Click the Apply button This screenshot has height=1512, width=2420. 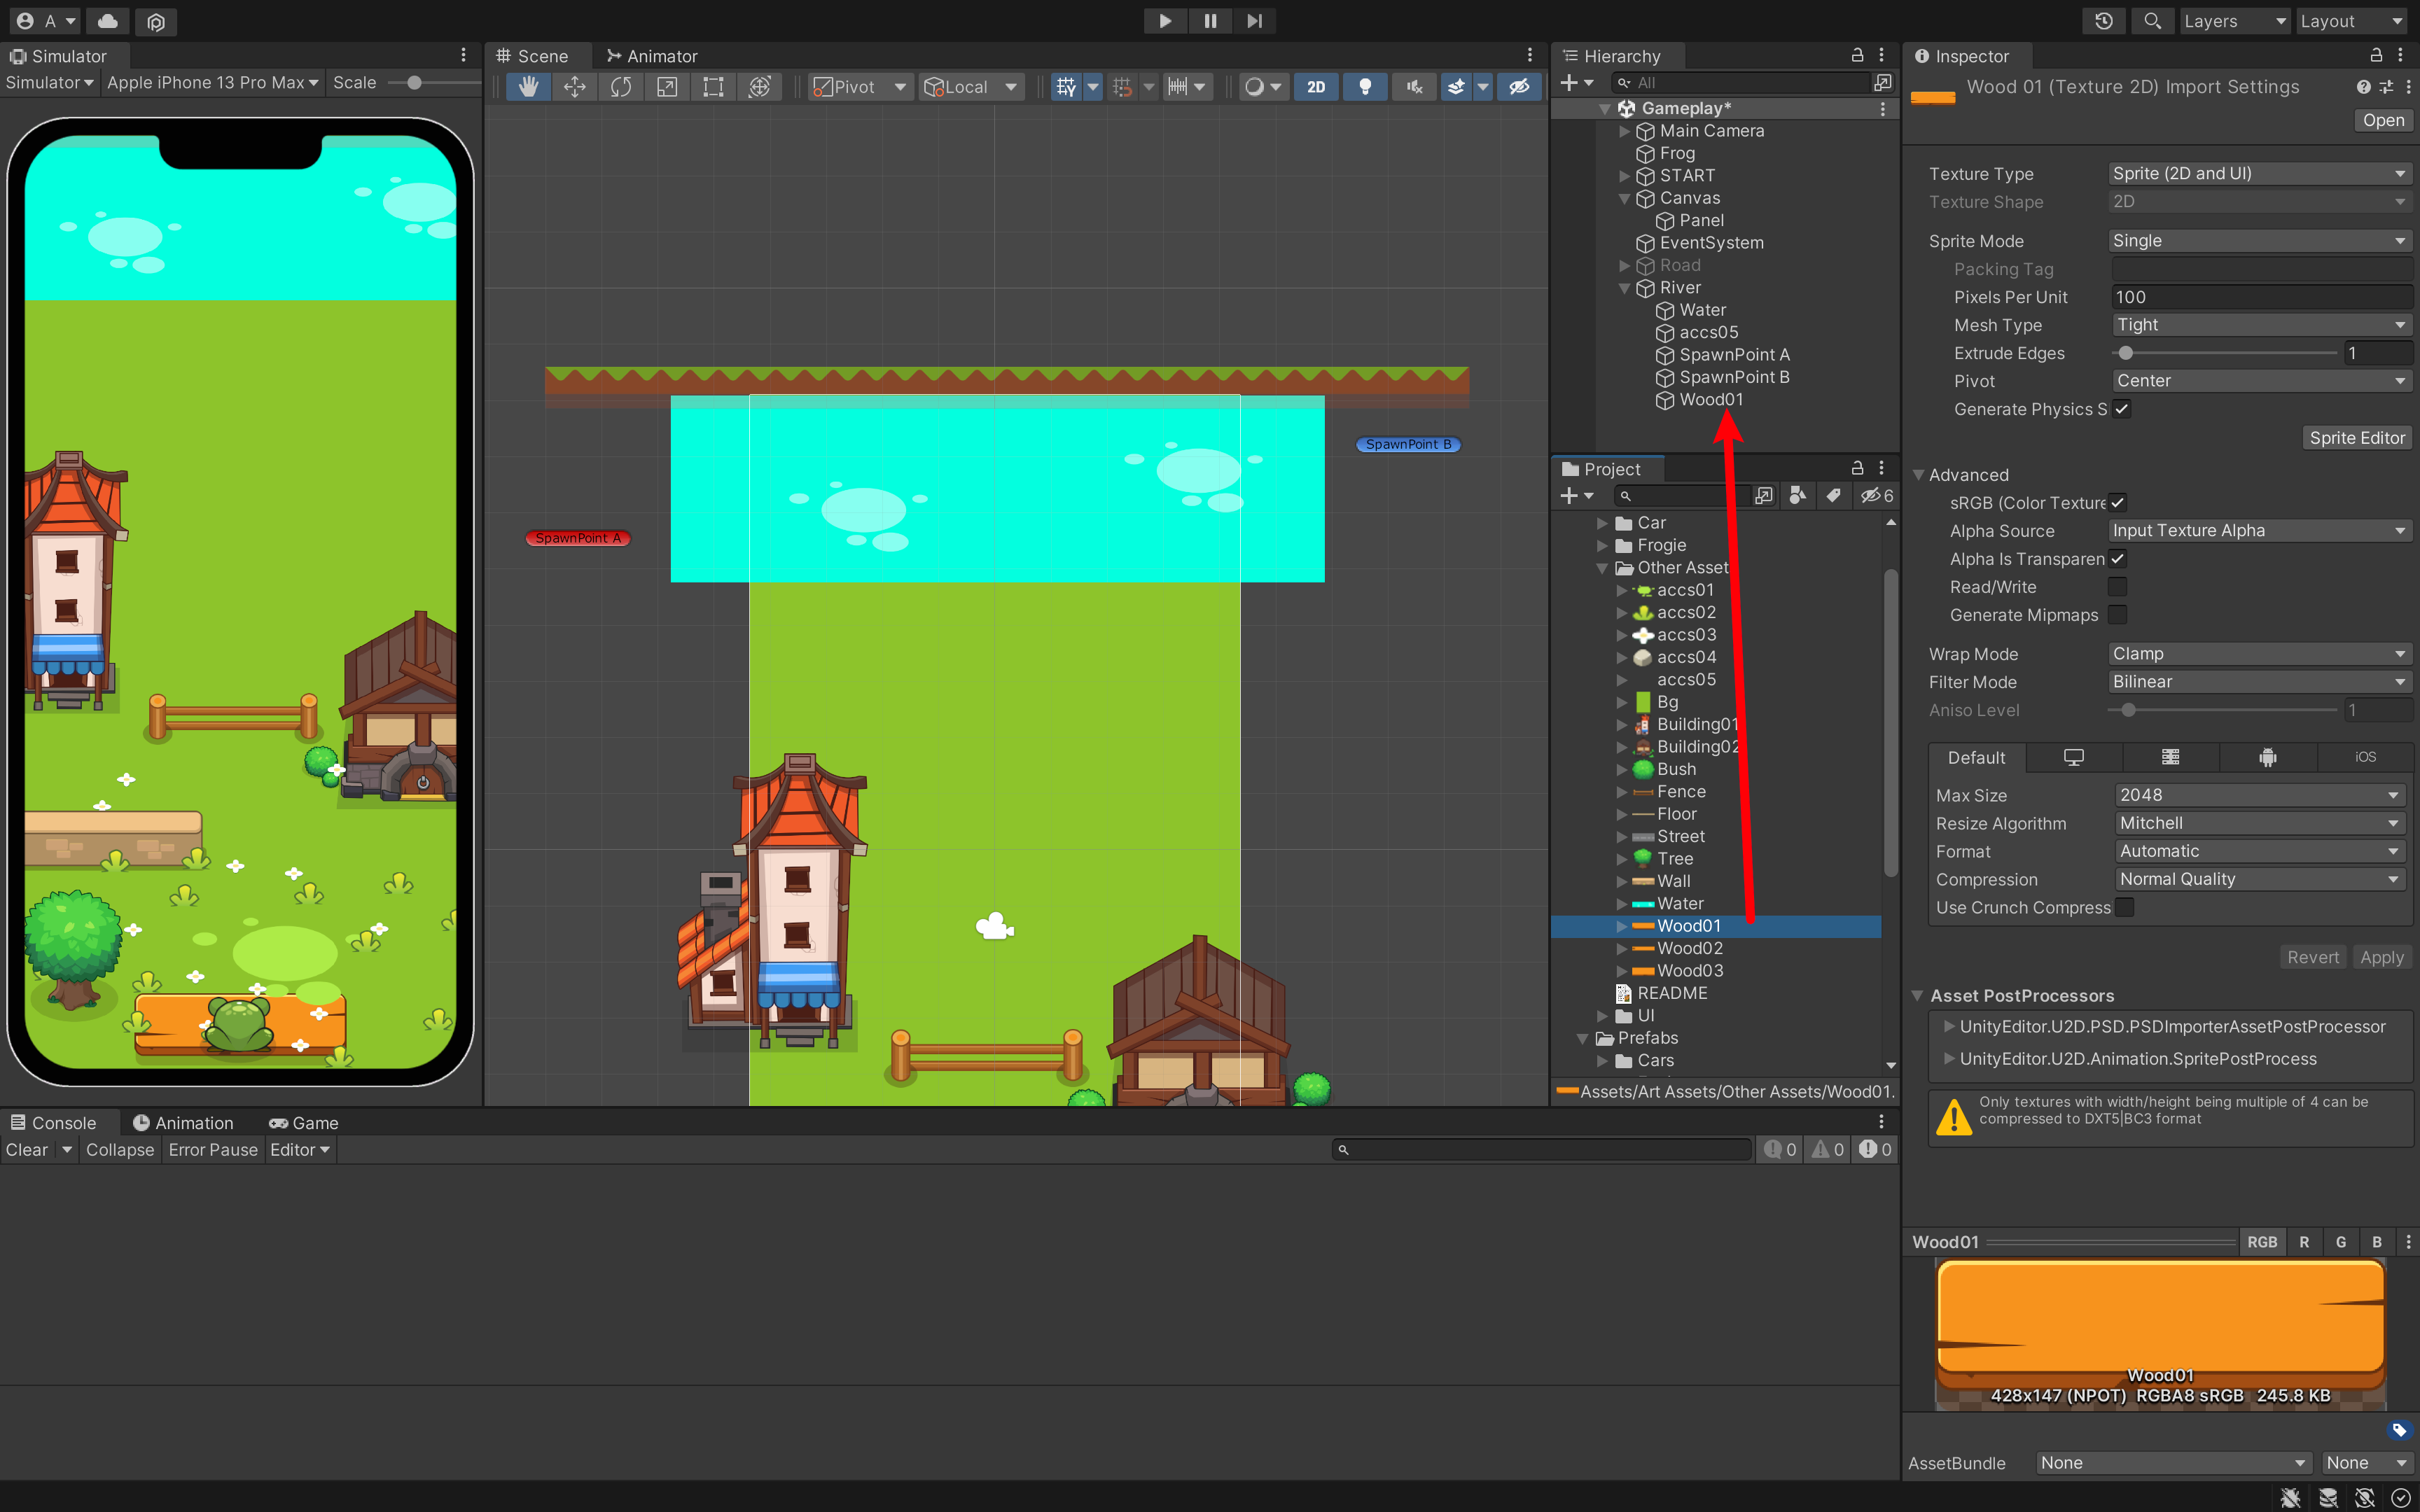pos(2381,957)
